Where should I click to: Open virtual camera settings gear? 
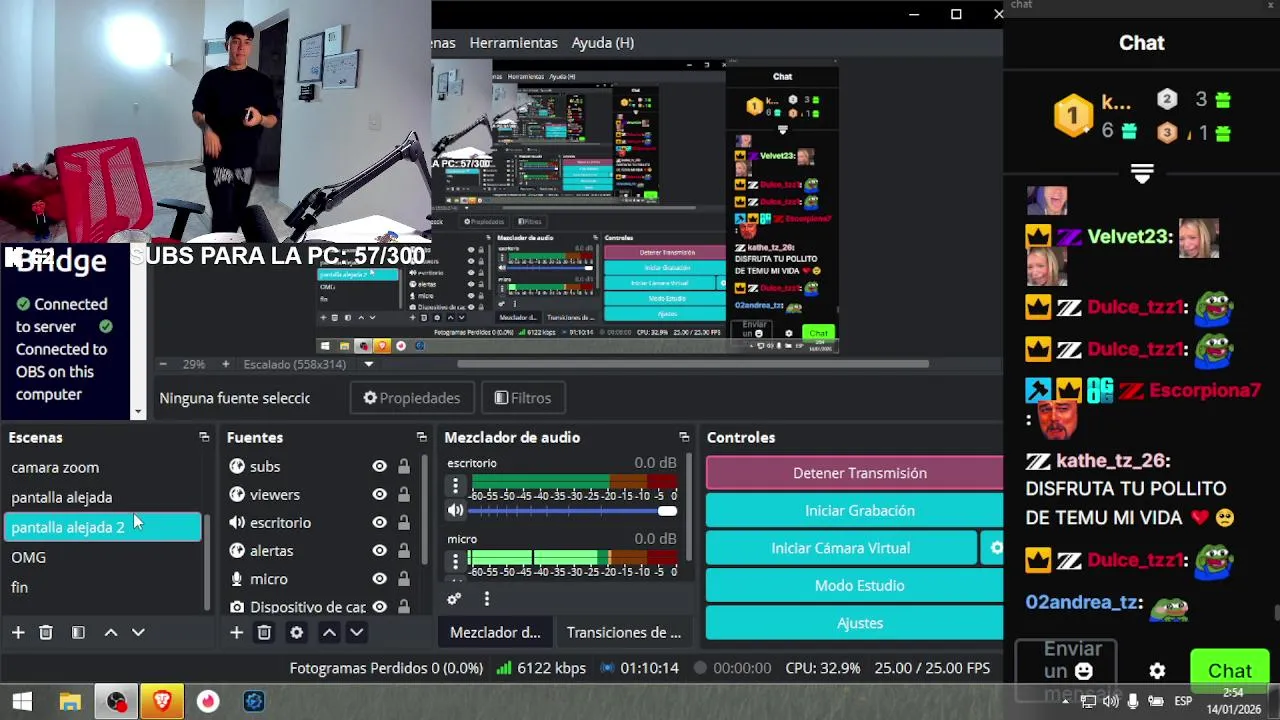(995, 548)
